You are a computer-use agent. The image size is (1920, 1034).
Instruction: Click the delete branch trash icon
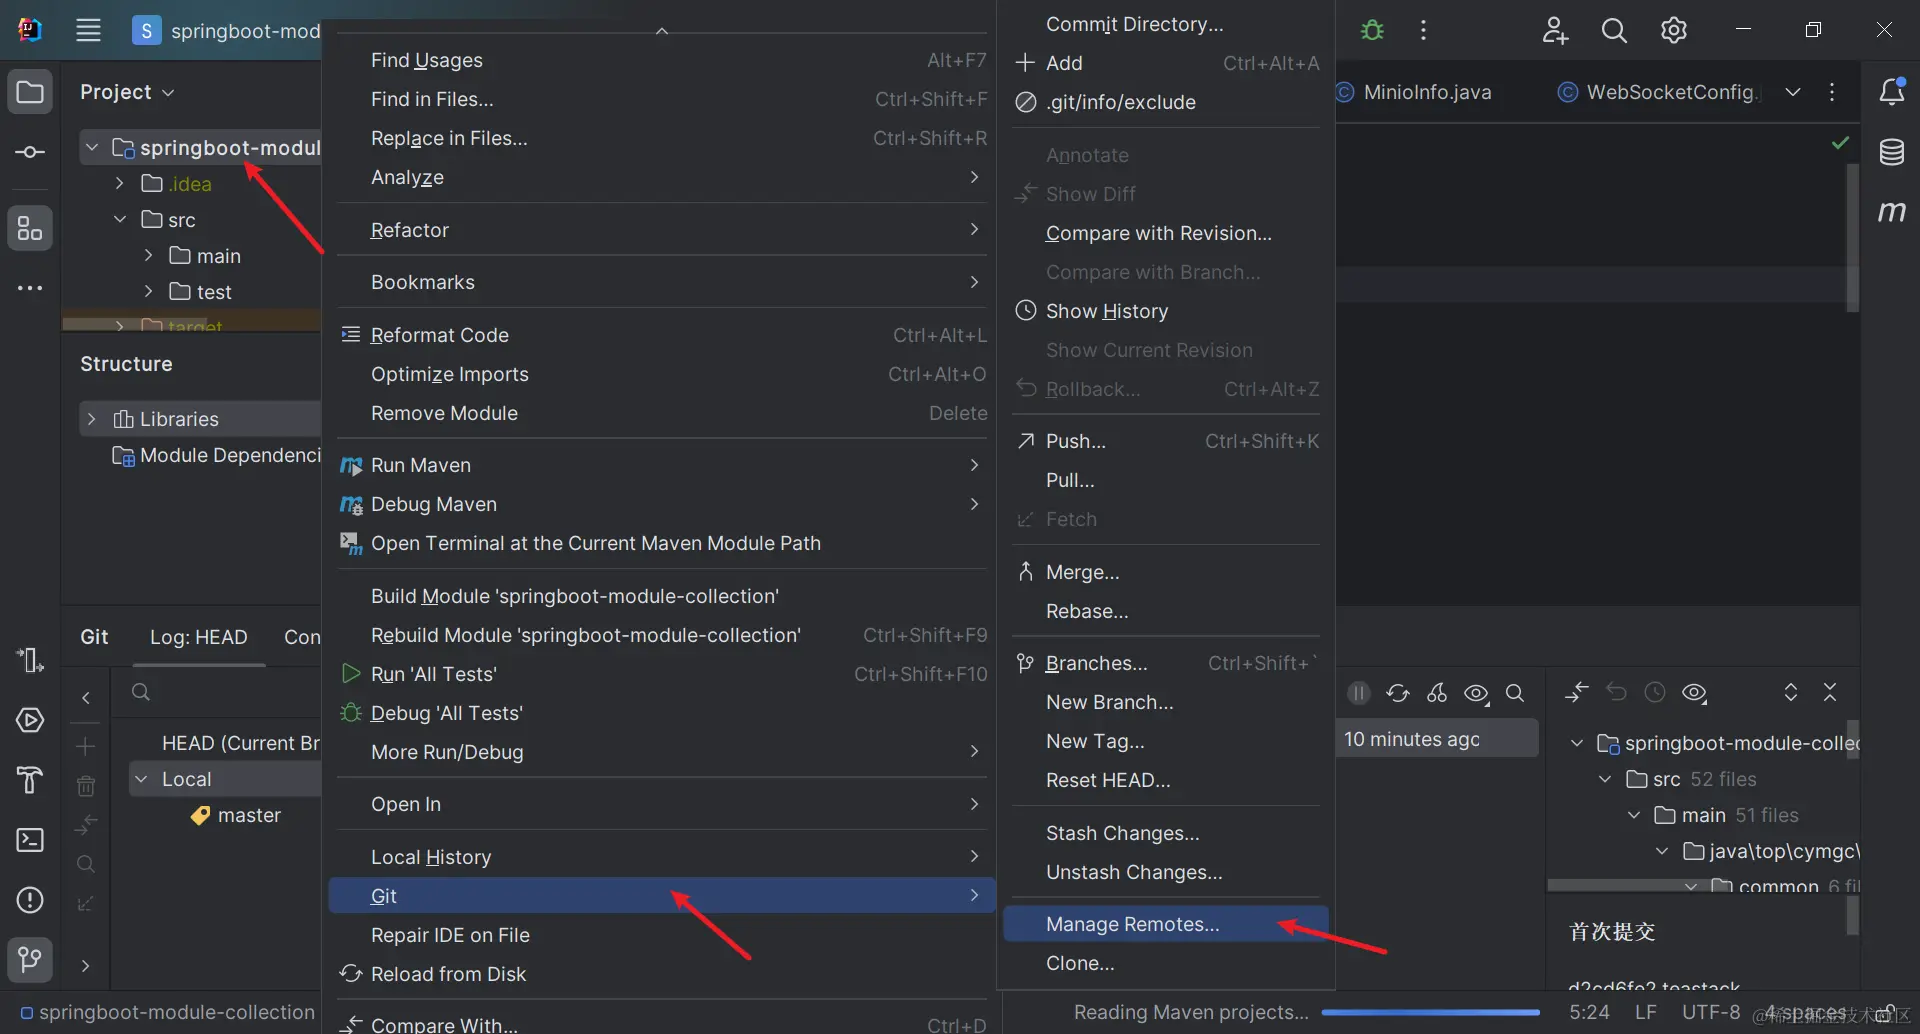pyautogui.click(x=86, y=786)
